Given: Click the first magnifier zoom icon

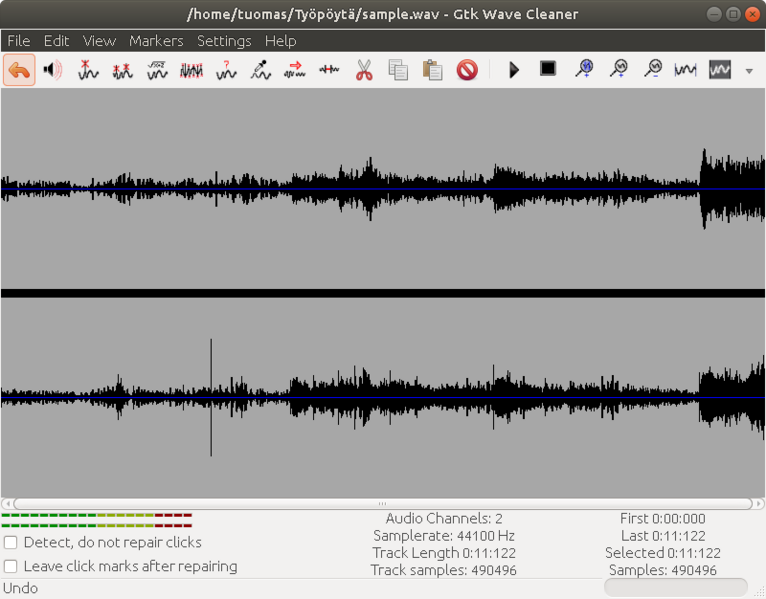Looking at the screenshot, I should click(584, 69).
